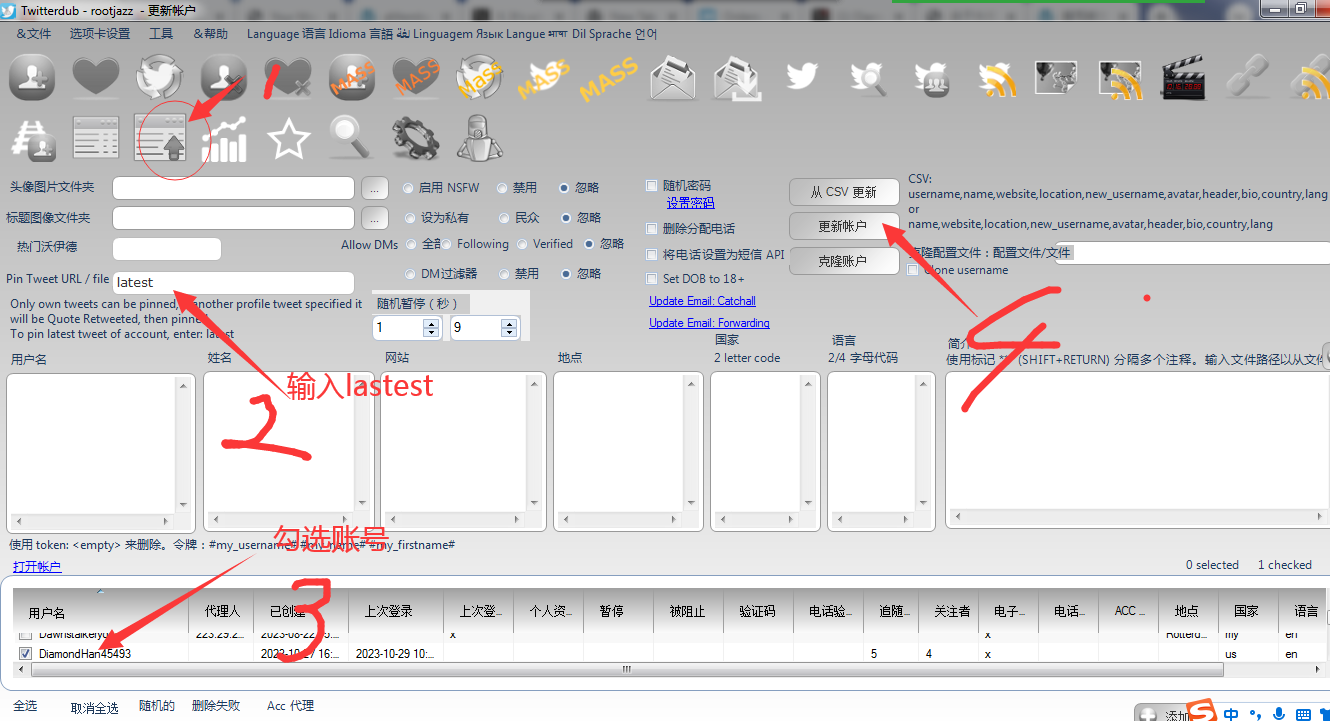Click the magnifying glass search icon

coord(350,138)
